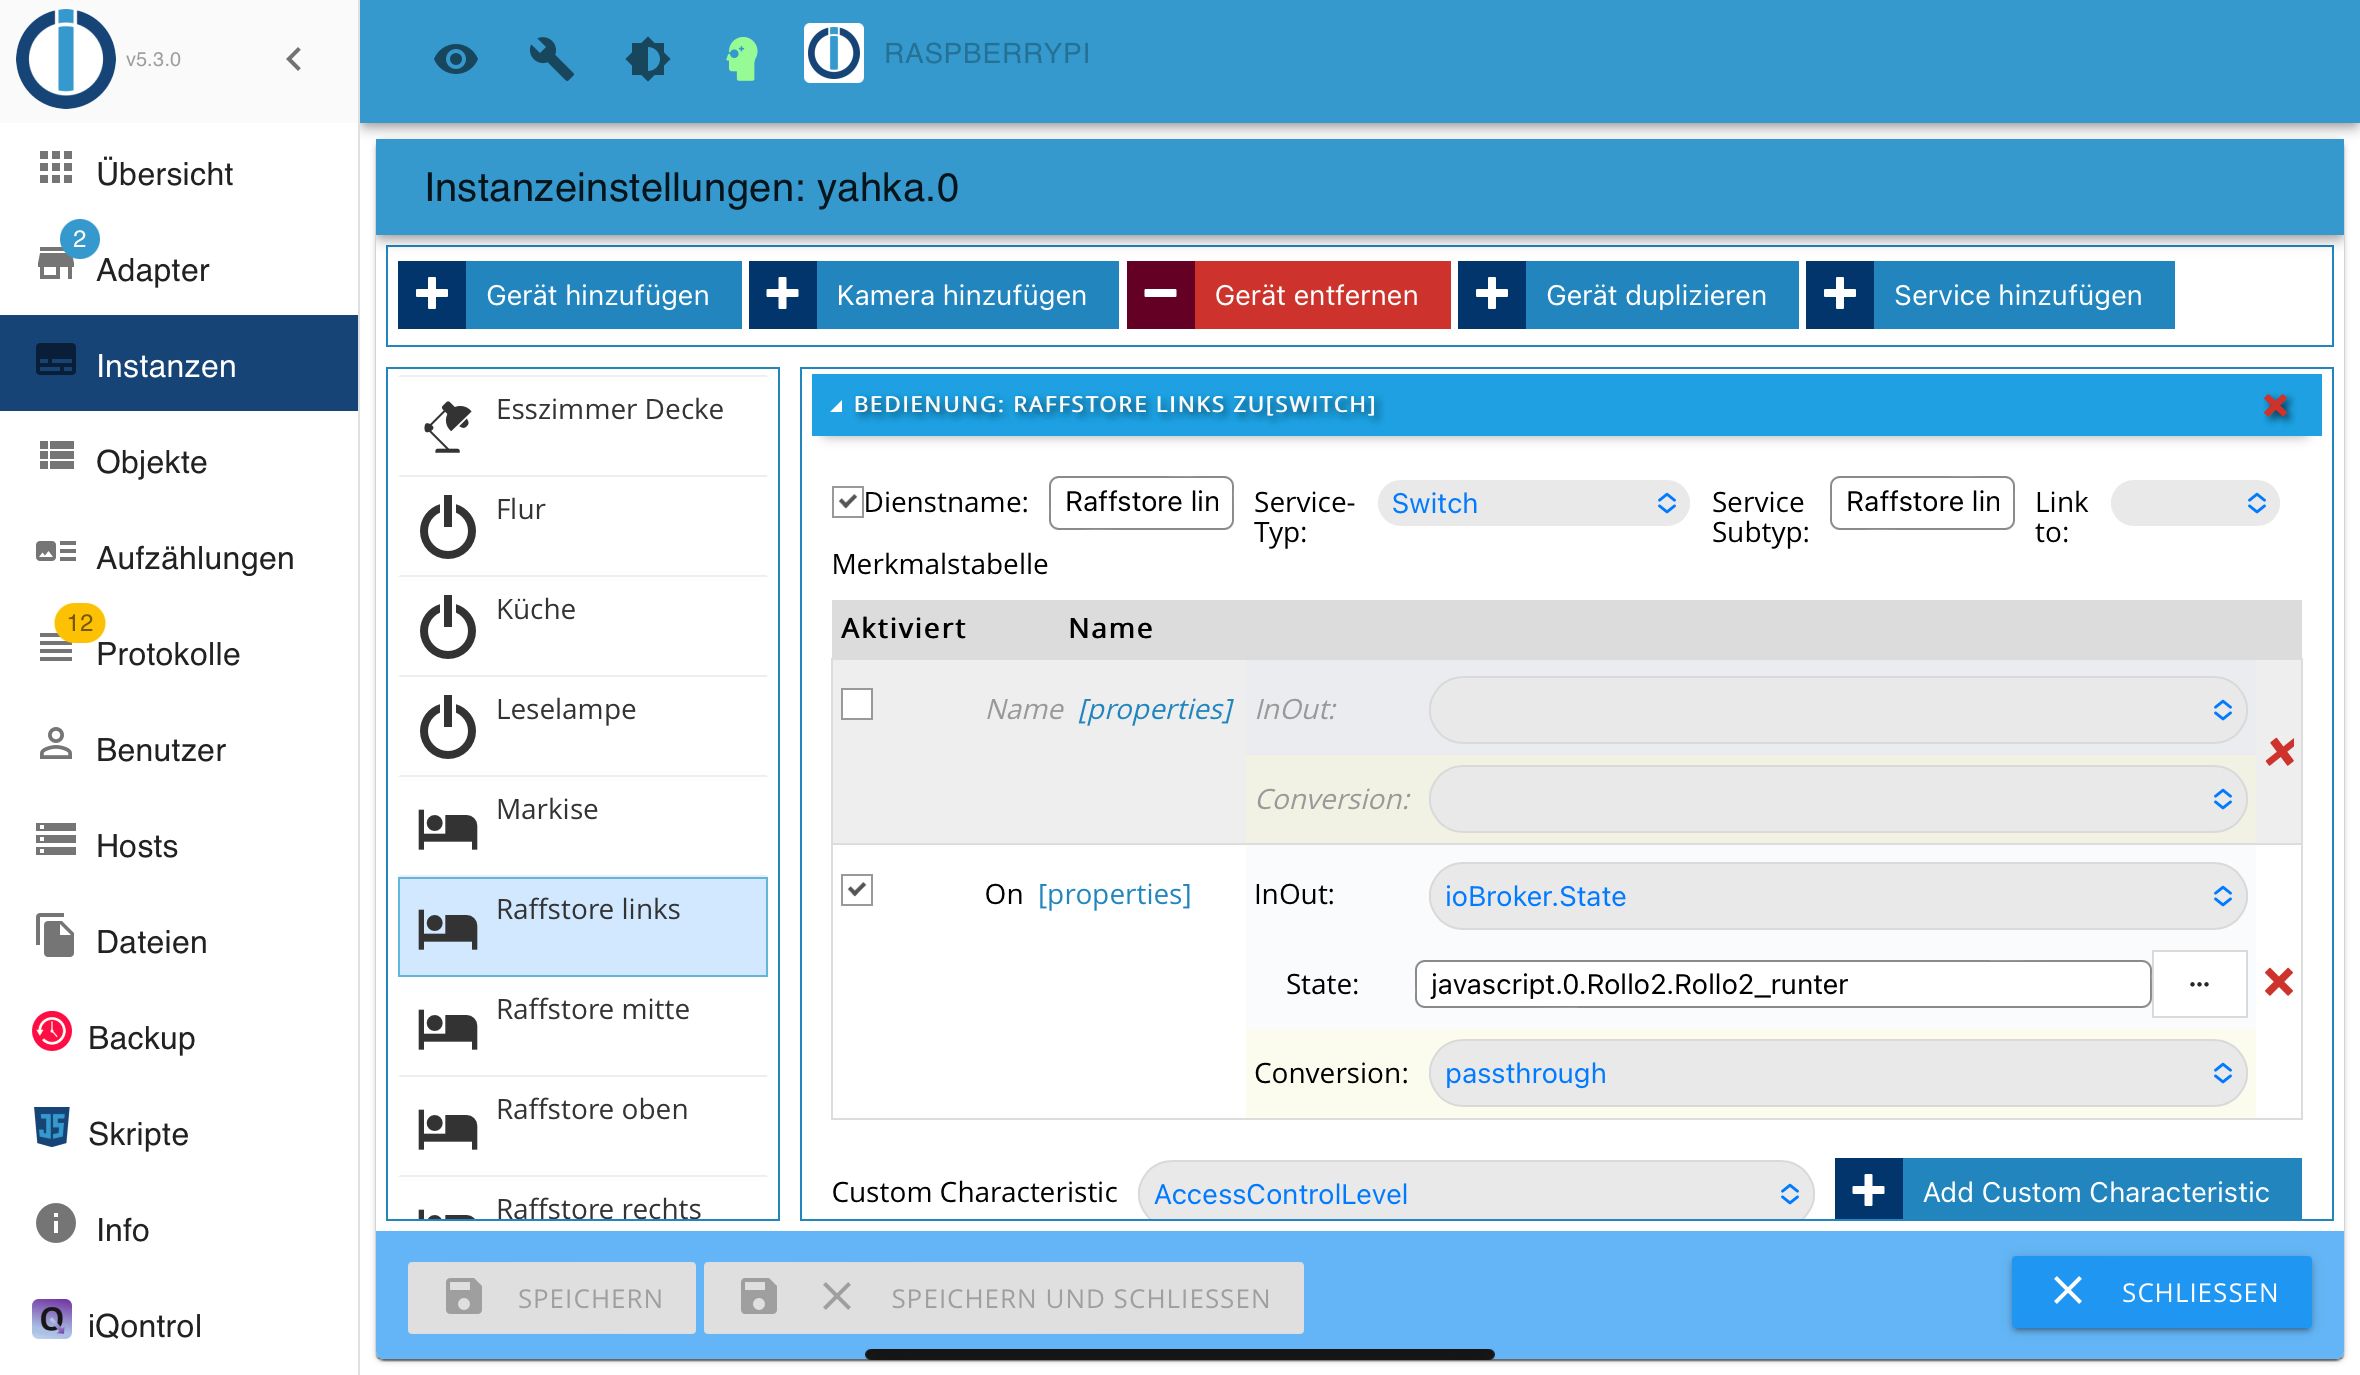The image size is (2360, 1375).
Task: Click the green expert mode head icon
Action: tap(742, 59)
